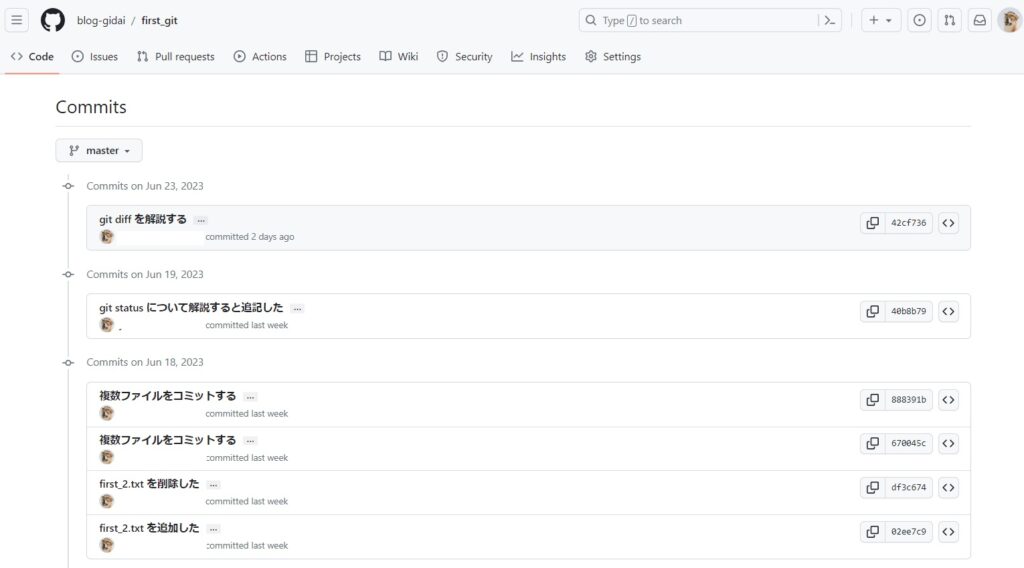Screen dimensions: 1024x568
Task: Expand details of first_2.txt を削除した commit
Action: point(214,485)
